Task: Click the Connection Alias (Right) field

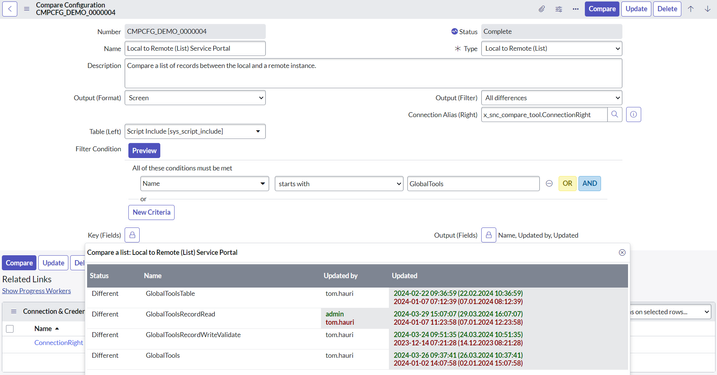Action: [x=544, y=114]
